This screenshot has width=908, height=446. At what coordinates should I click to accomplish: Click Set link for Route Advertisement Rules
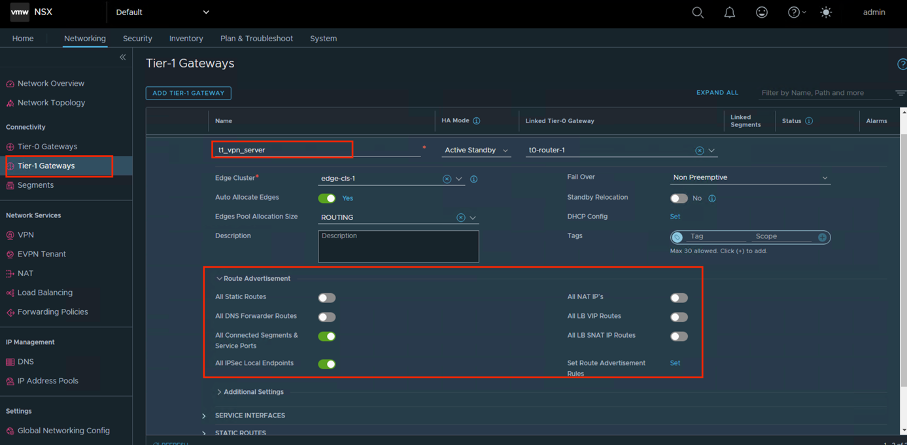click(x=674, y=363)
